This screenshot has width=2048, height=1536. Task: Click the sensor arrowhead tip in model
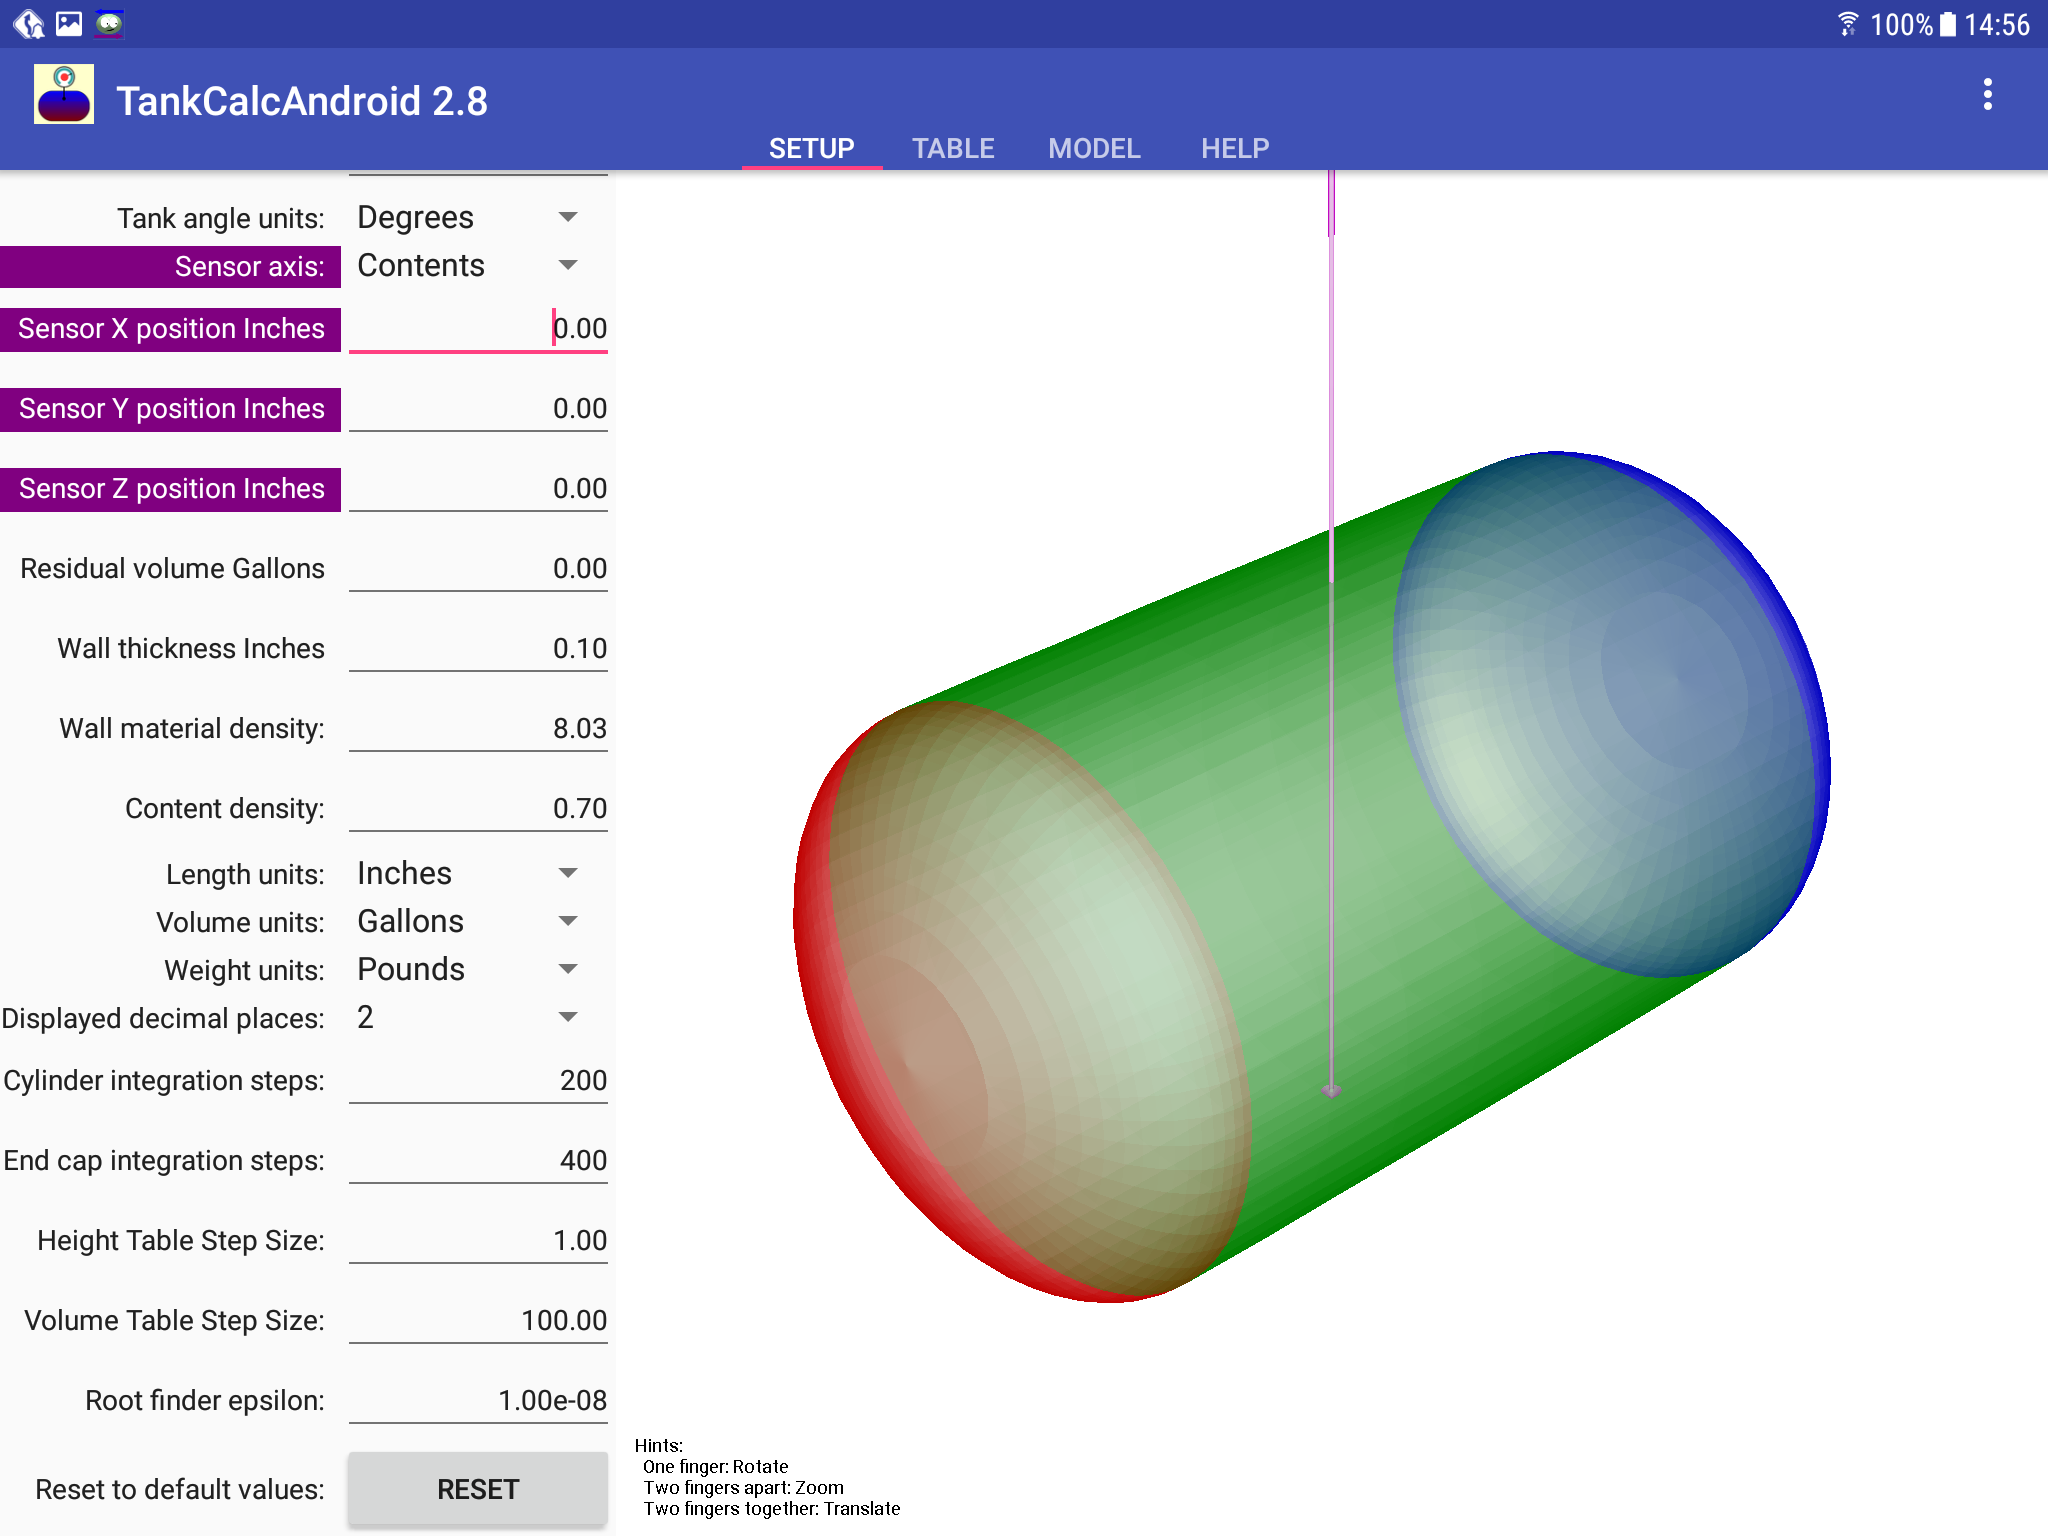point(1331,1091)
